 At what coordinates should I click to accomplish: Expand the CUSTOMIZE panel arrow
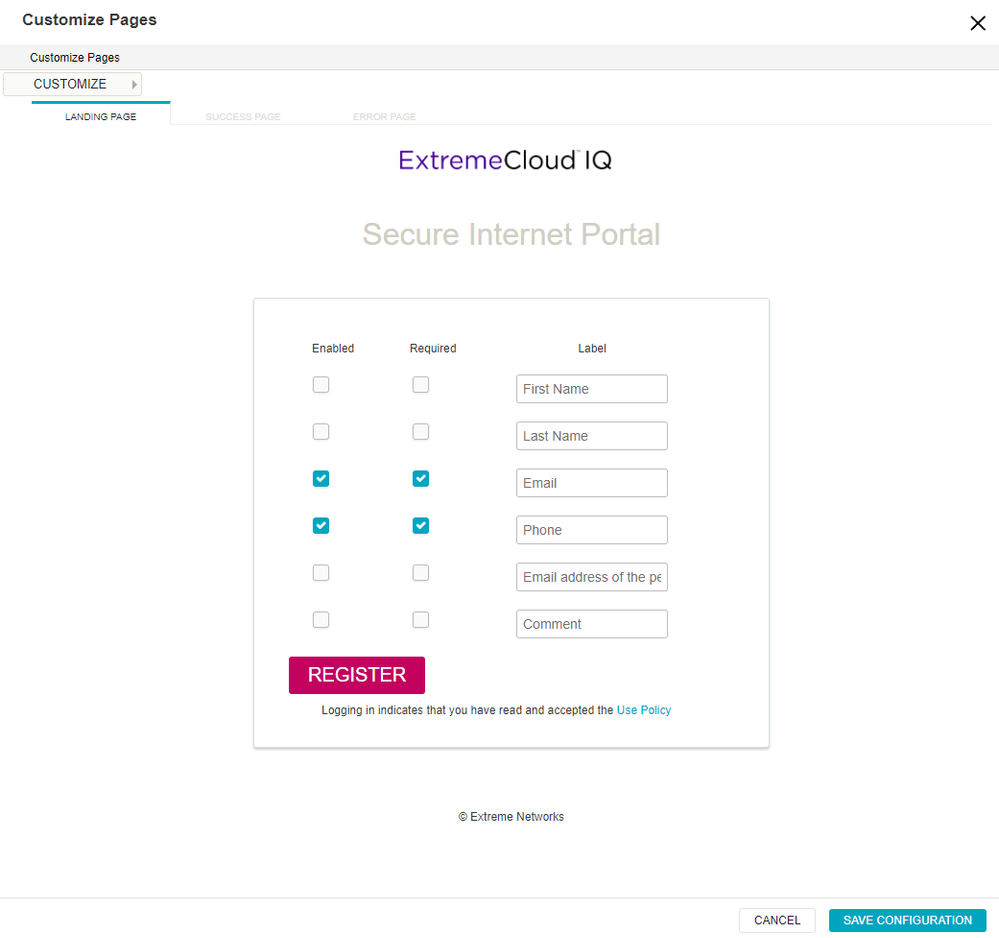coord(134,84)
